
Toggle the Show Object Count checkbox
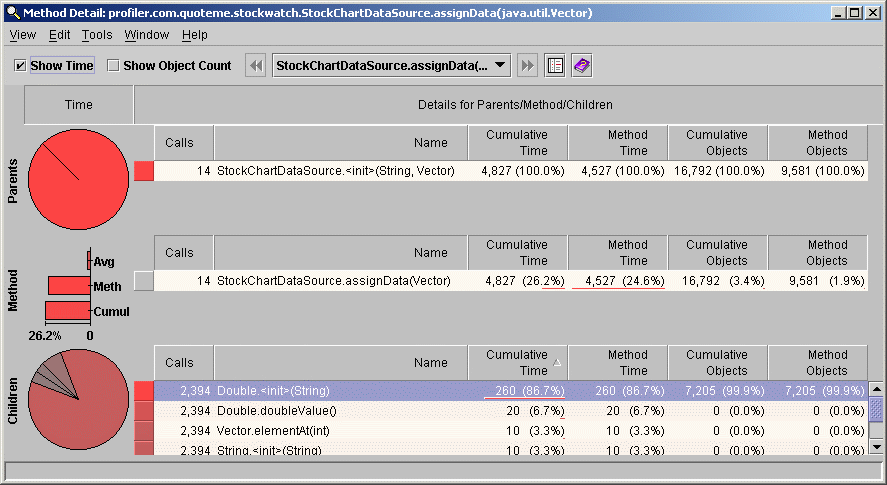coord(113,66)
